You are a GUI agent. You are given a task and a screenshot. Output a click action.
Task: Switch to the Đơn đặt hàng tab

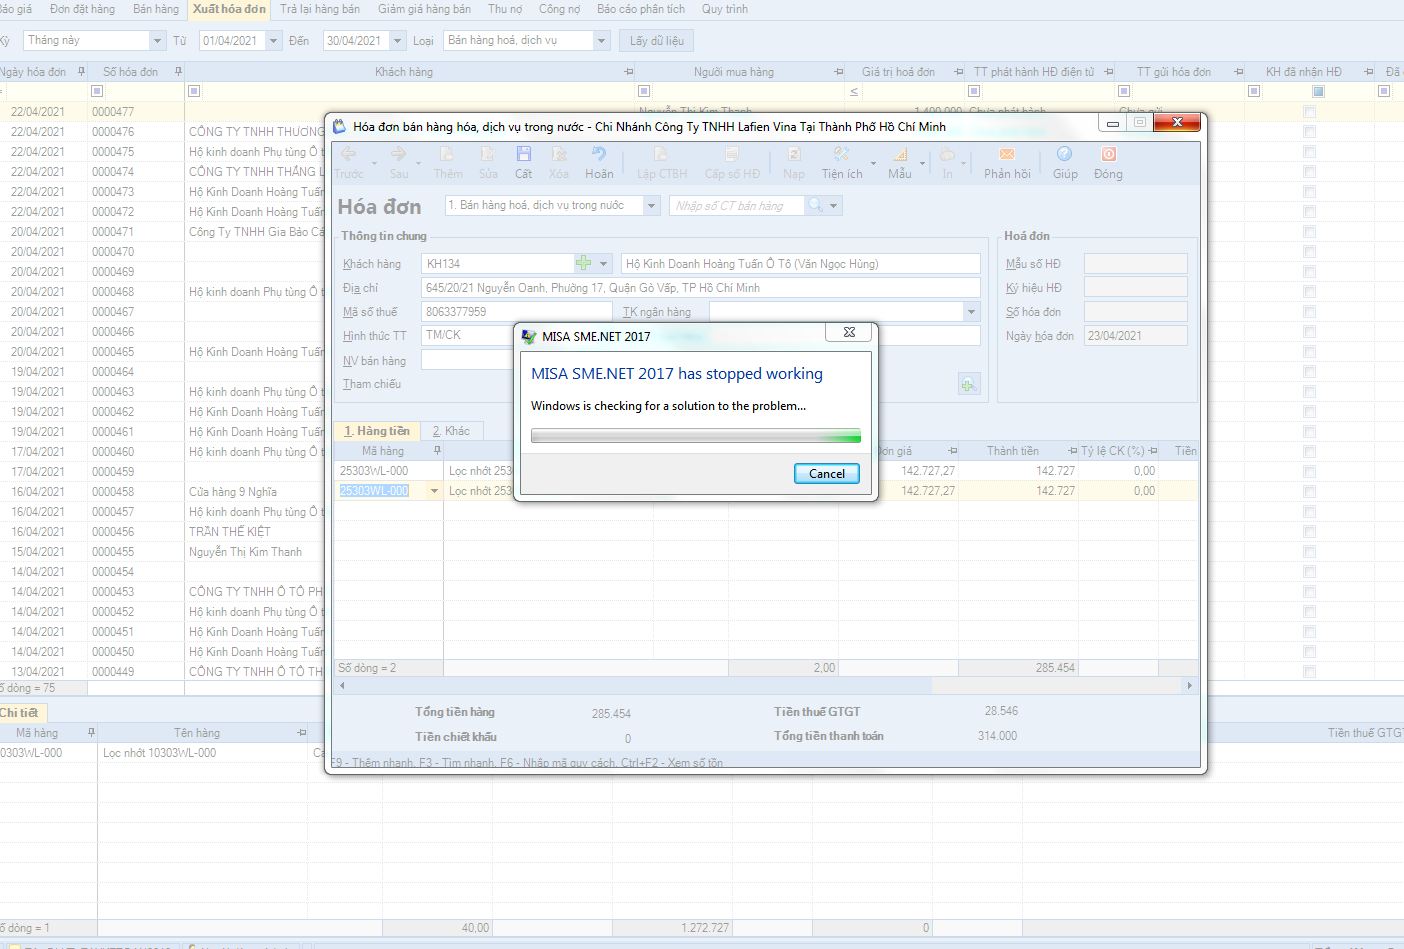pyautogui.click(x=82, y=9)
